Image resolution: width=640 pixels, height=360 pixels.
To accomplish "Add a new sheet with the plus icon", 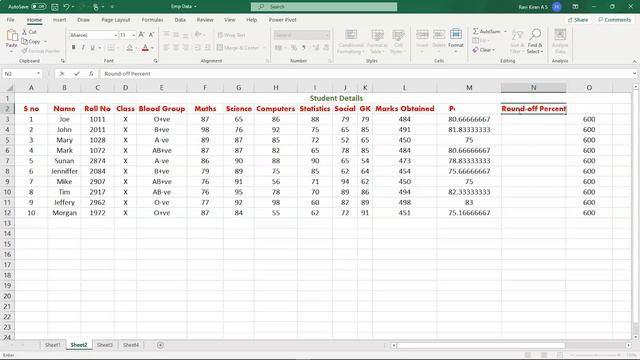I will [x=160, y=345].
